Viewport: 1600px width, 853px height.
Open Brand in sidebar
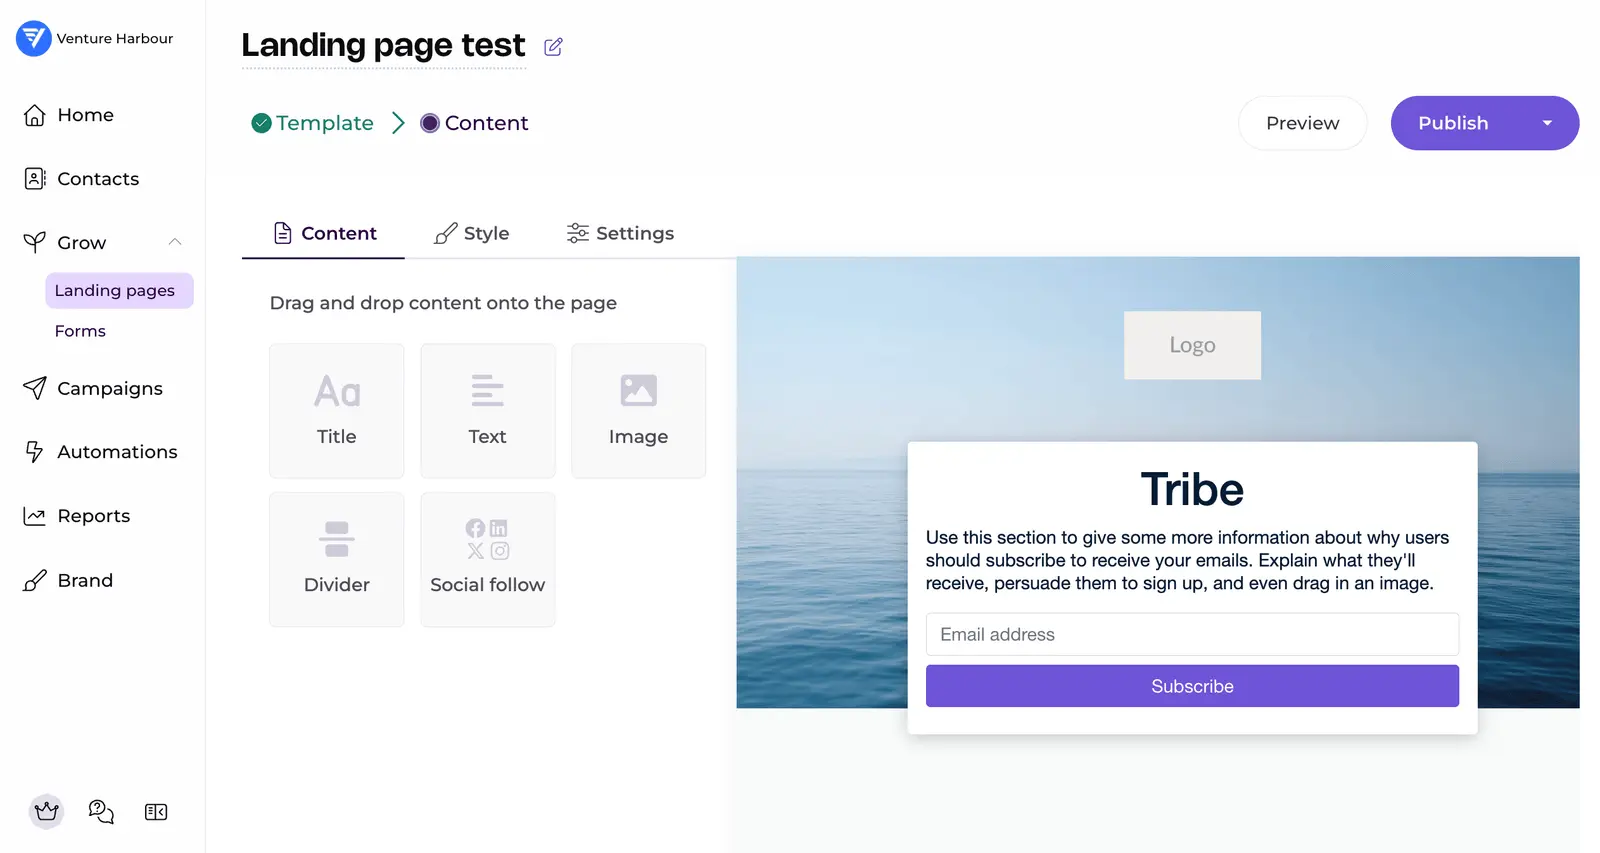[68, 580]
